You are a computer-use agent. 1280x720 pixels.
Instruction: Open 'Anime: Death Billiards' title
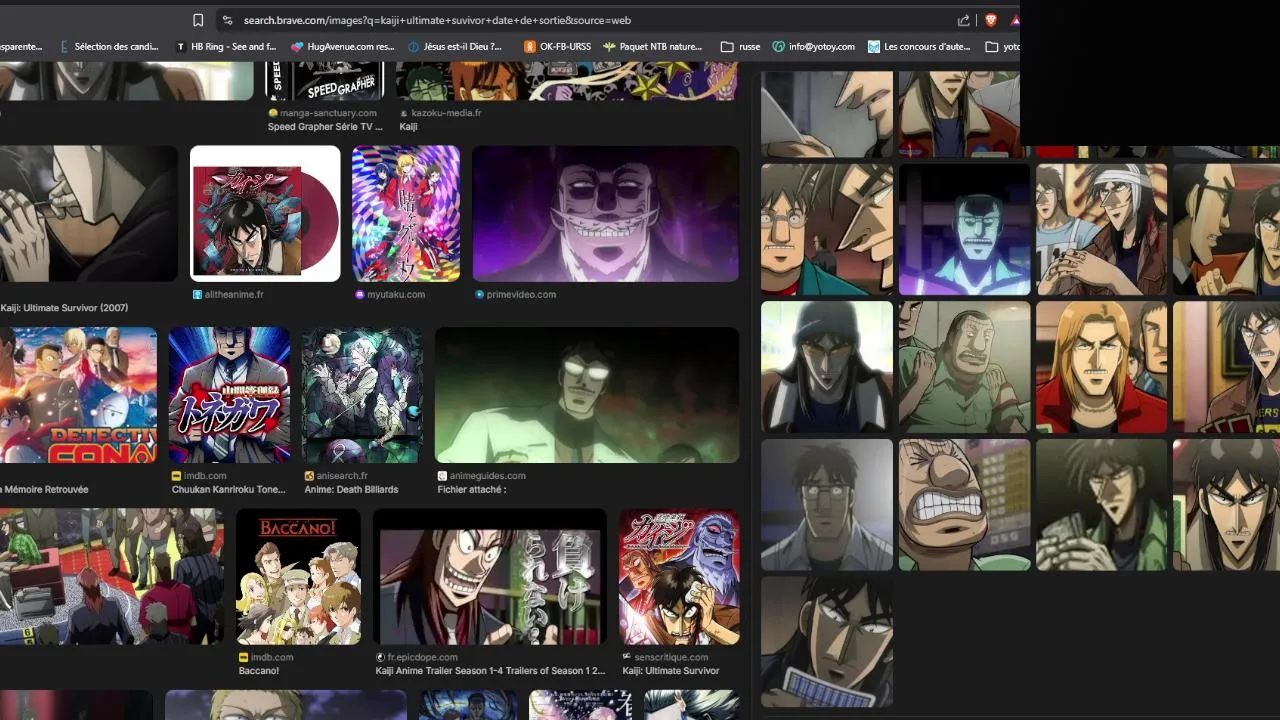click(351, 489)
